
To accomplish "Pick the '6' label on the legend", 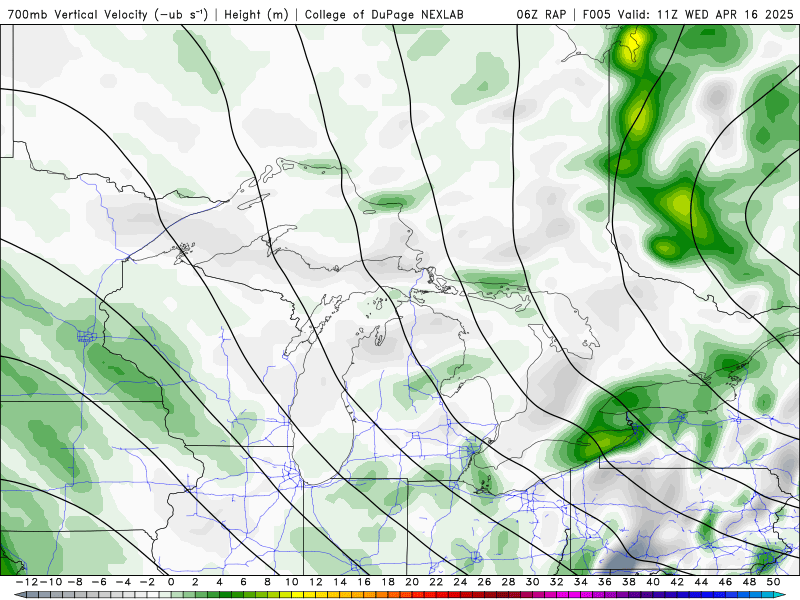I will (x=243, y=582).
